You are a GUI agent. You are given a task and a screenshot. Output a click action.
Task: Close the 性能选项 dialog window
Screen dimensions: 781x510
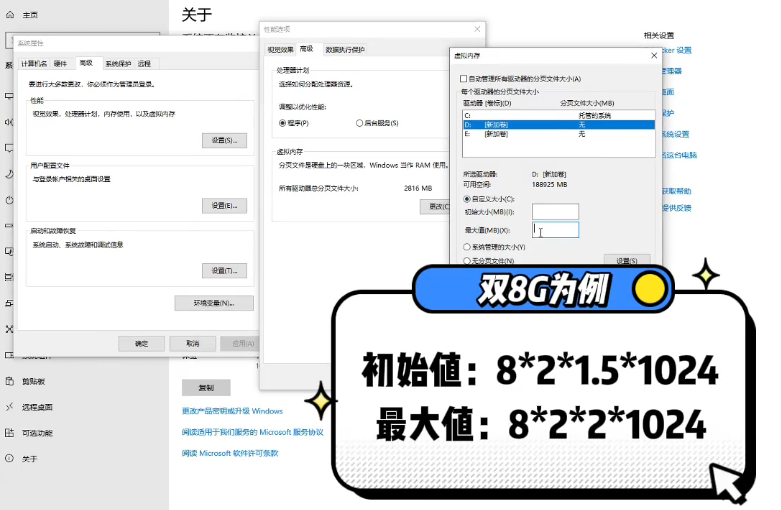477,30
